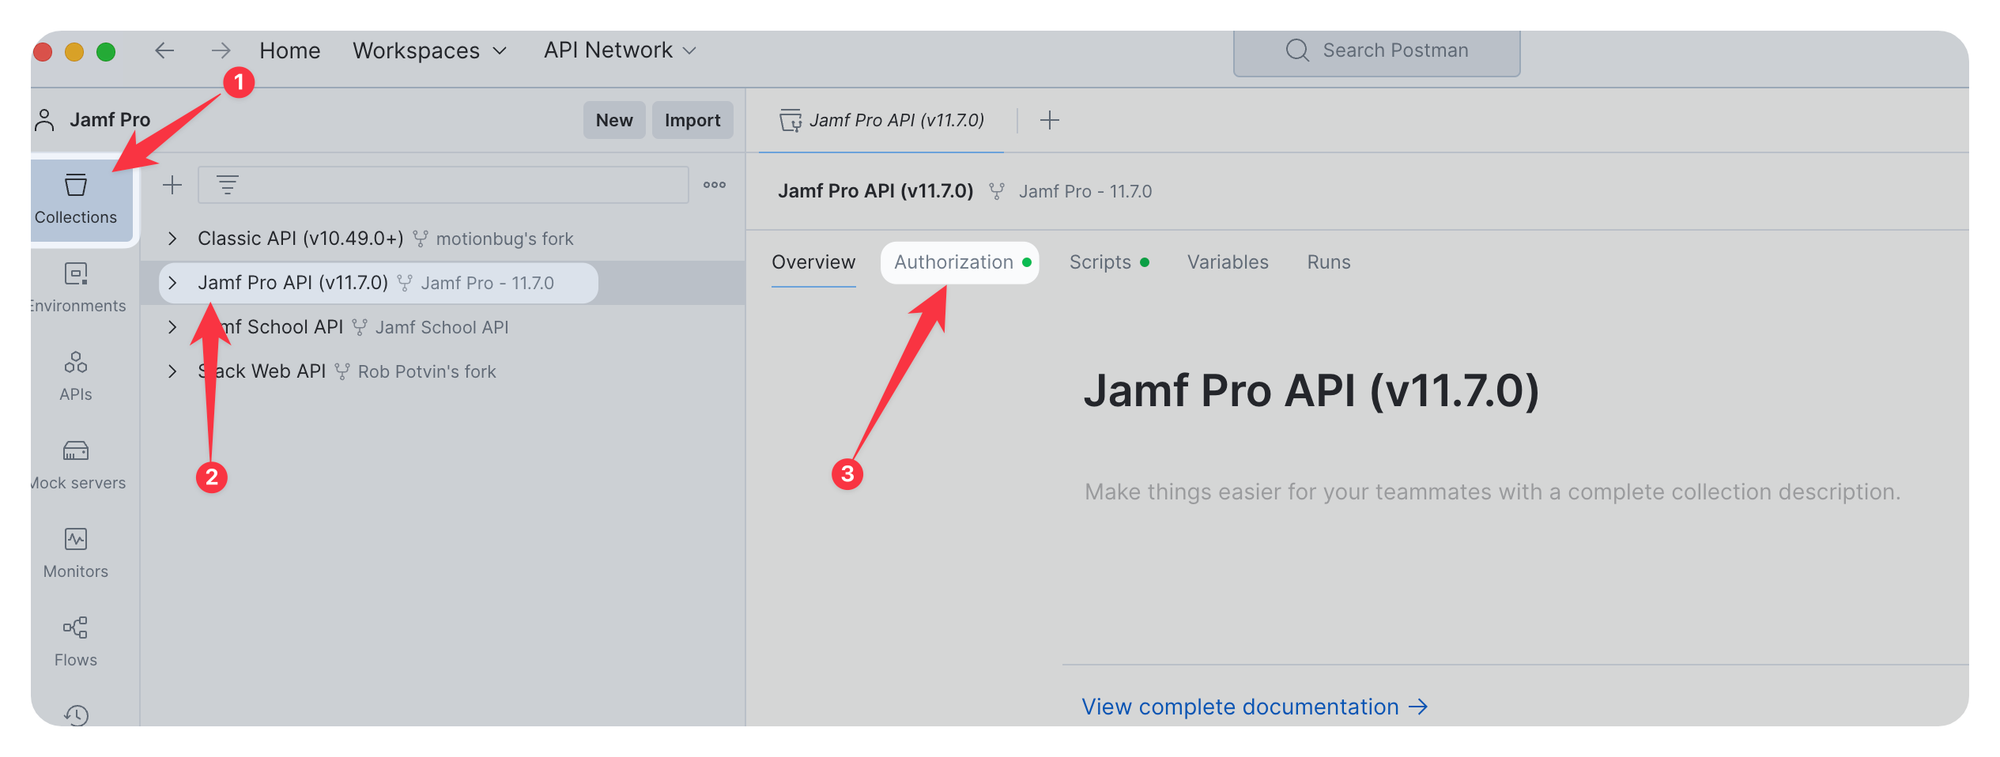Click 'motionbug's fork' label
This screenshot has width=2000, height=757.
click(x=505, y=239)
